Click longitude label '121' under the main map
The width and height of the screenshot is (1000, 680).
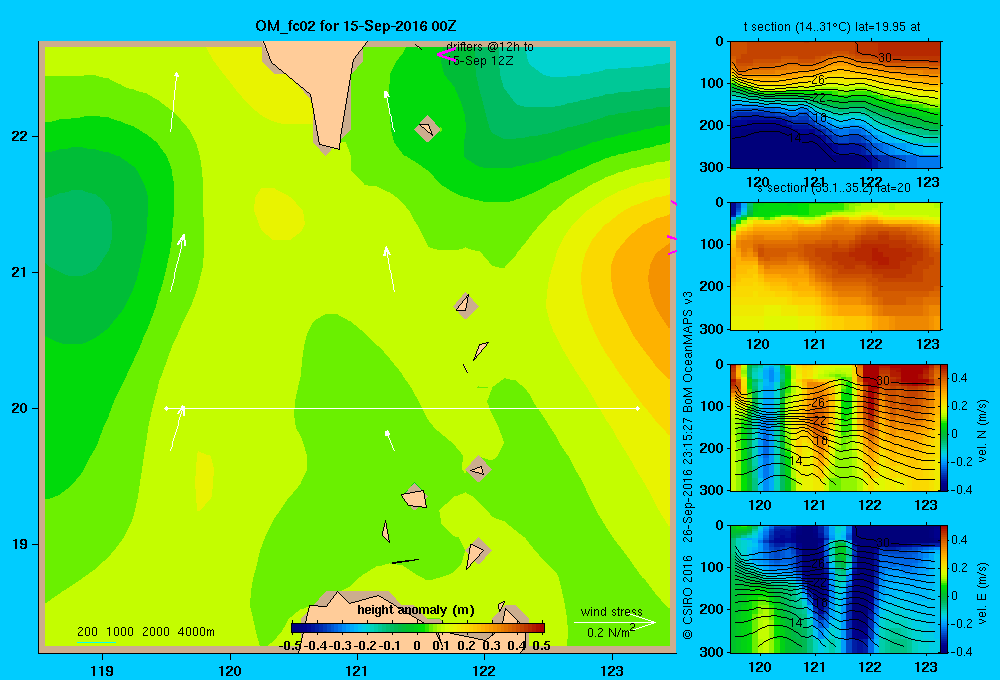357,670
